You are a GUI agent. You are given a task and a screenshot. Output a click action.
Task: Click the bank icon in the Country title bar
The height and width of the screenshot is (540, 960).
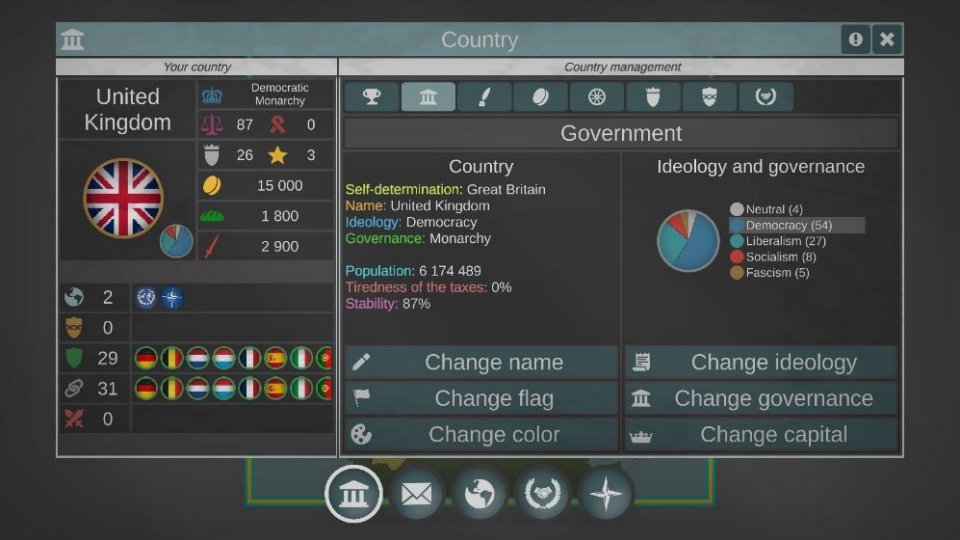pos(73,40)
